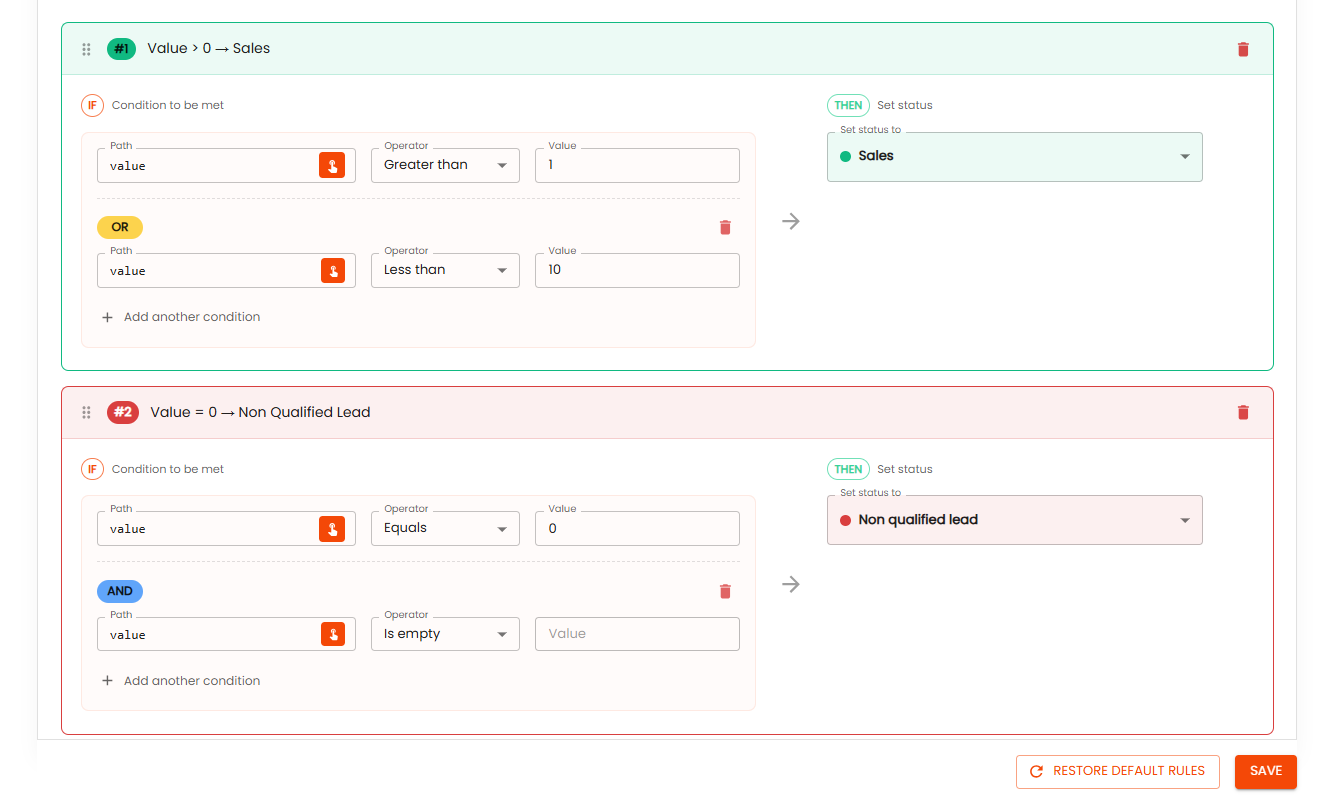Open the Is empty operator dropdown
The width and height of the screenshot is (1338, 795).
(x=445, y=634)
